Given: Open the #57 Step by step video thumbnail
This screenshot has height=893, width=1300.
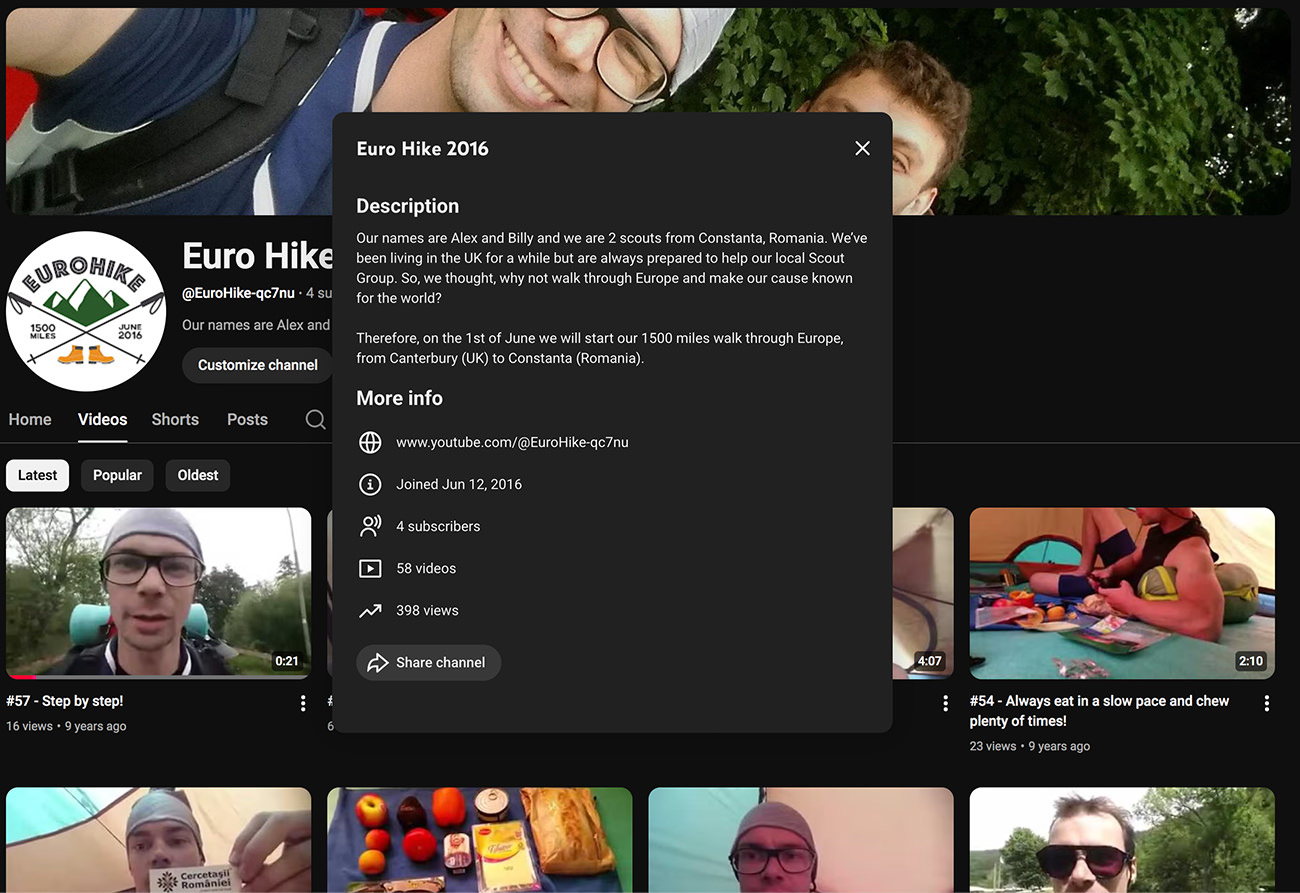Looking at the screenshot, I should click(158, 592).
